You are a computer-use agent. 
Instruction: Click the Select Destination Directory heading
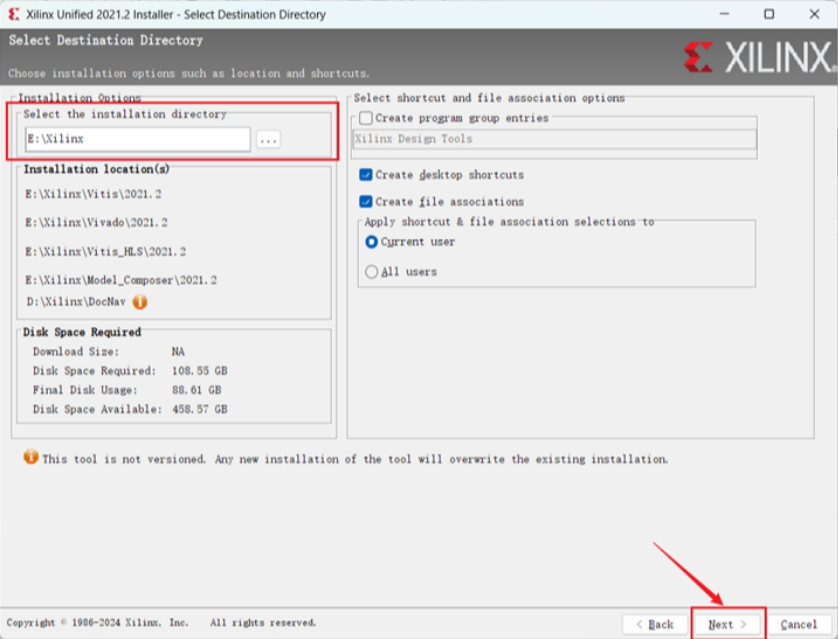pyautogui.click(x=106, y=41)
